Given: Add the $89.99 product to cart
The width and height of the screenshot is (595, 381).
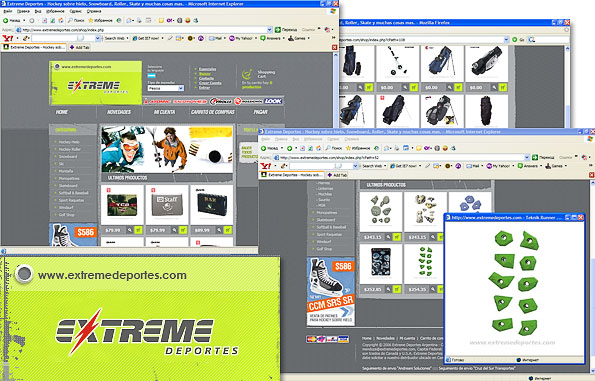Looking at the screenshot, I should (x=228, y=230).
